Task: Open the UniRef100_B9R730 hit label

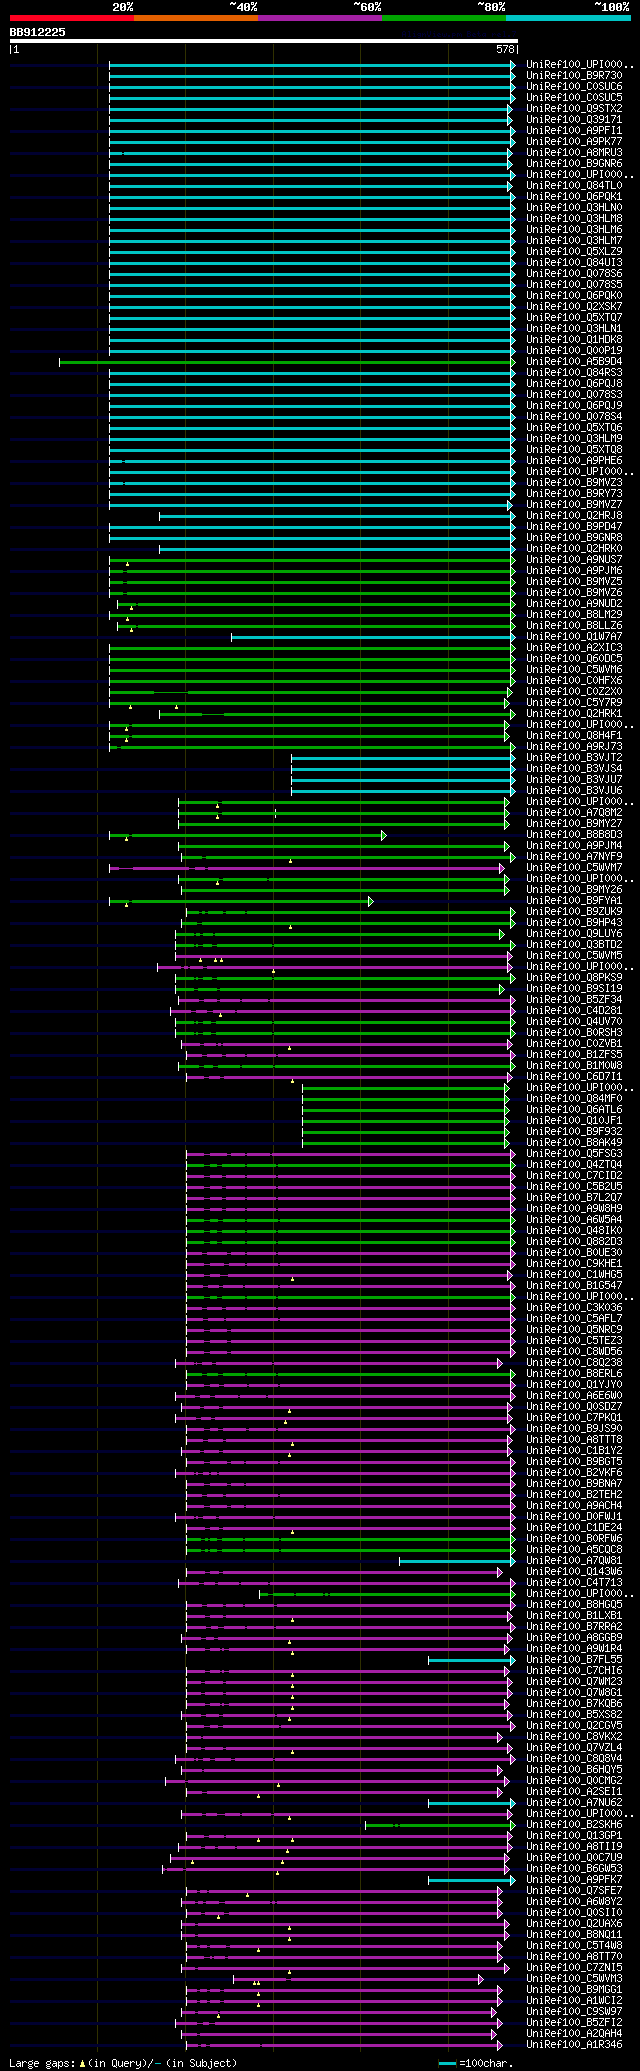Action: point(574,75)
